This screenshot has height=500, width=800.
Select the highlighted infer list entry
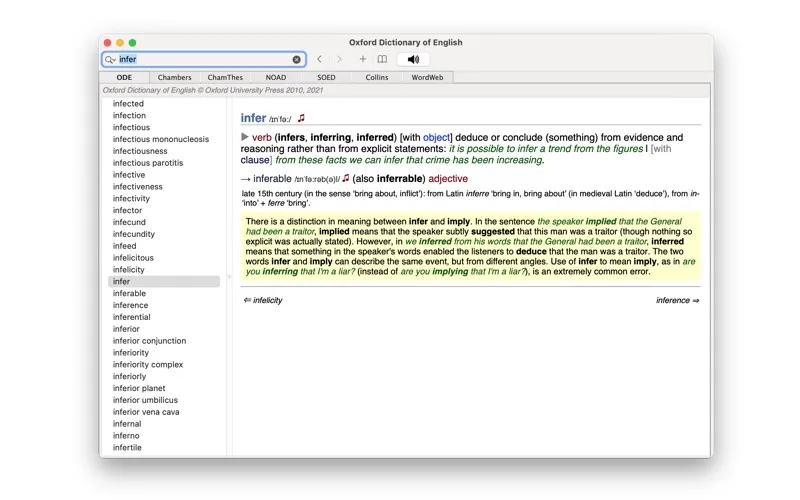tap(164, 282)
